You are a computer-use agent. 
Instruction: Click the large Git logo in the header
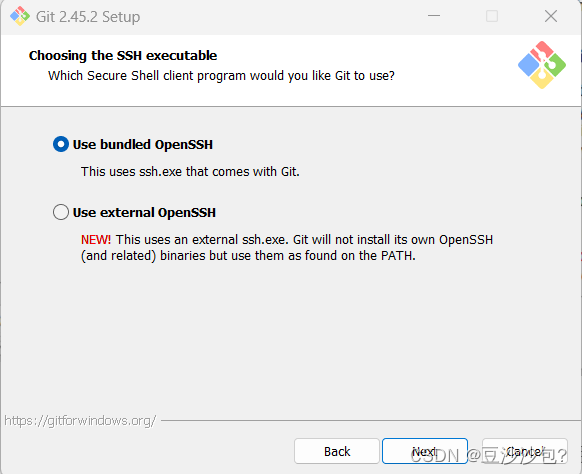(x=542, y=65)
